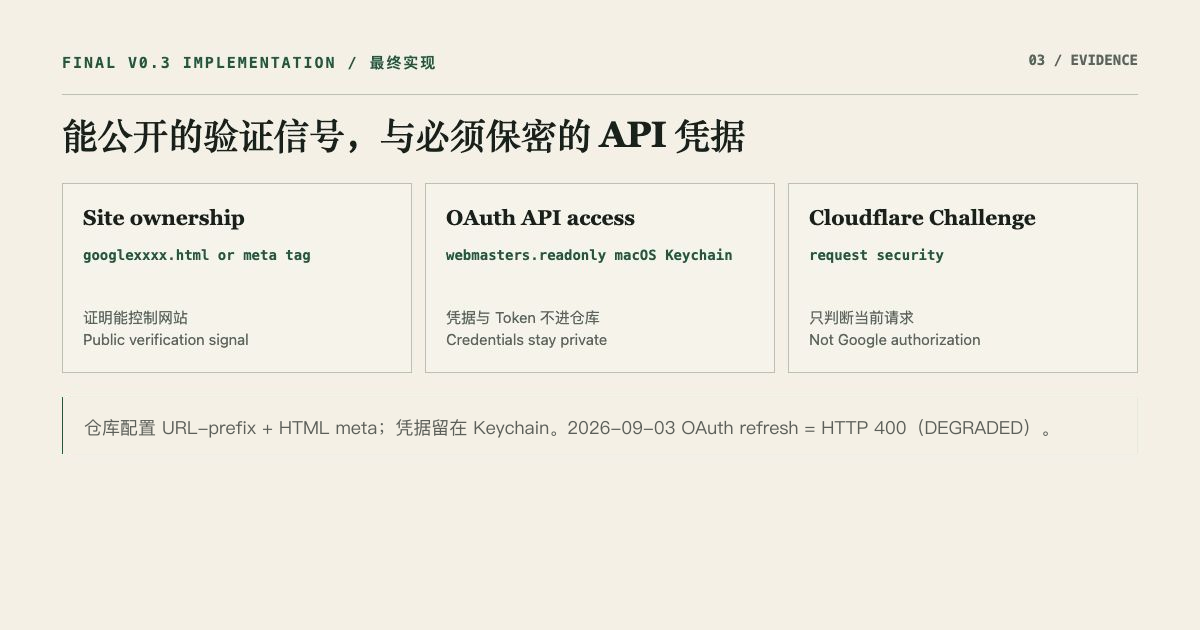Click the main title '能公开的验证信号，与必须保密的 API 凭据'

click(403, 137)
